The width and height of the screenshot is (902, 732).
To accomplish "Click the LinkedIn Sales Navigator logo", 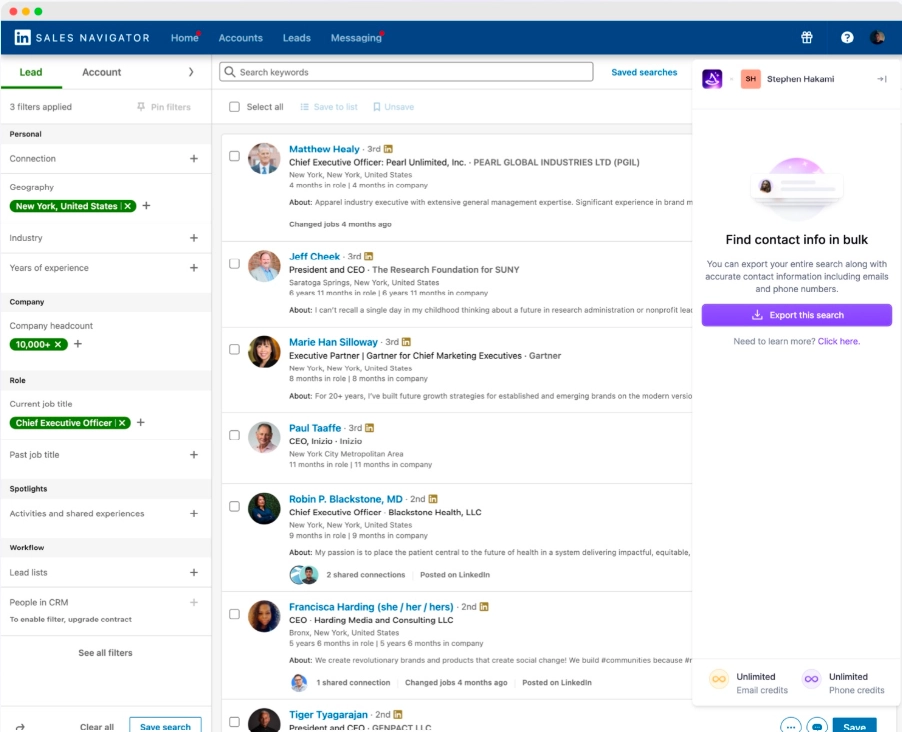I will (82, 37).
